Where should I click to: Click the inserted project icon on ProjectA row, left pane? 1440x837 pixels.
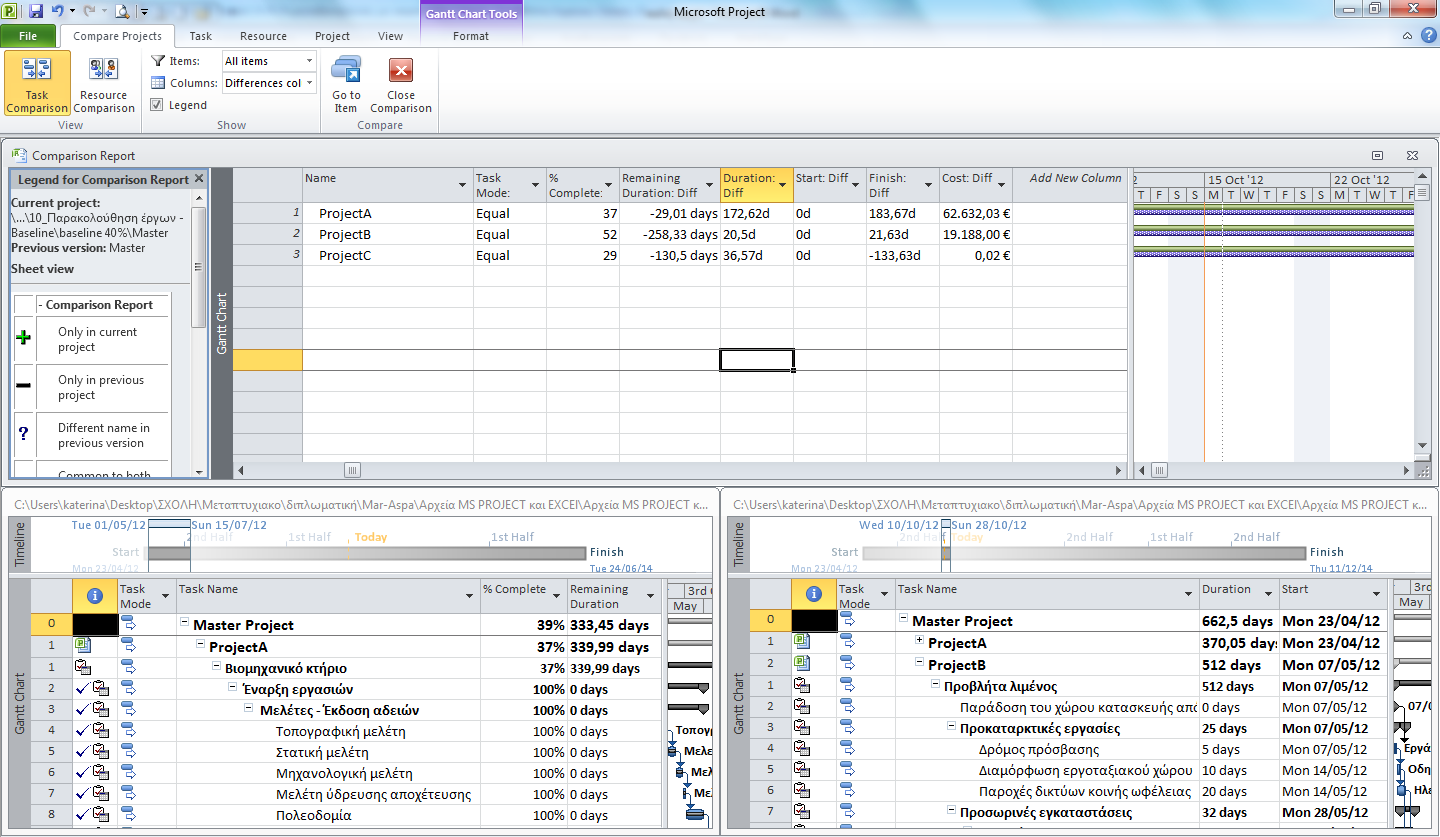click(x=82, y=646)
